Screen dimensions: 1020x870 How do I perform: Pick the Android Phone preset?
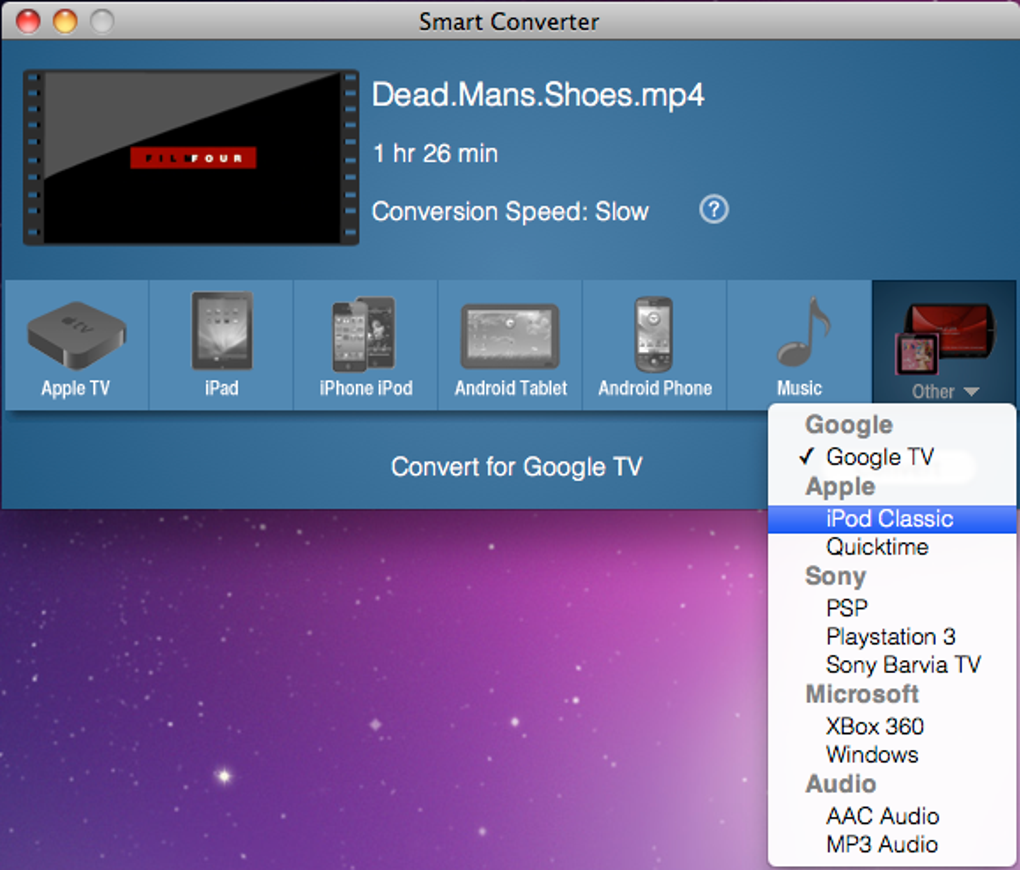[x=654, y=346]
